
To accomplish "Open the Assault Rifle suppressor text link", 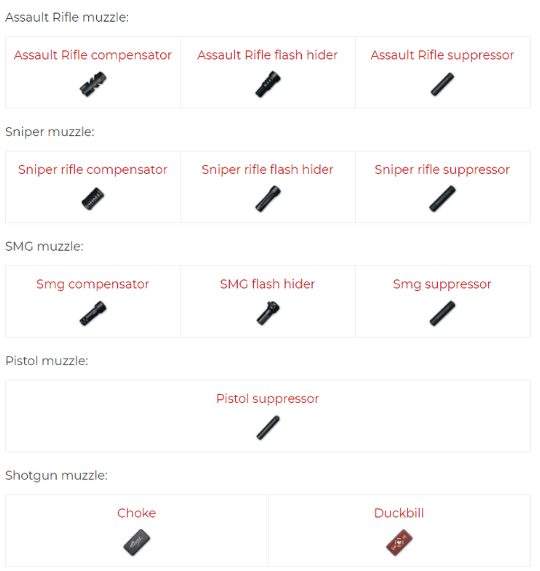I will [442, 55].
